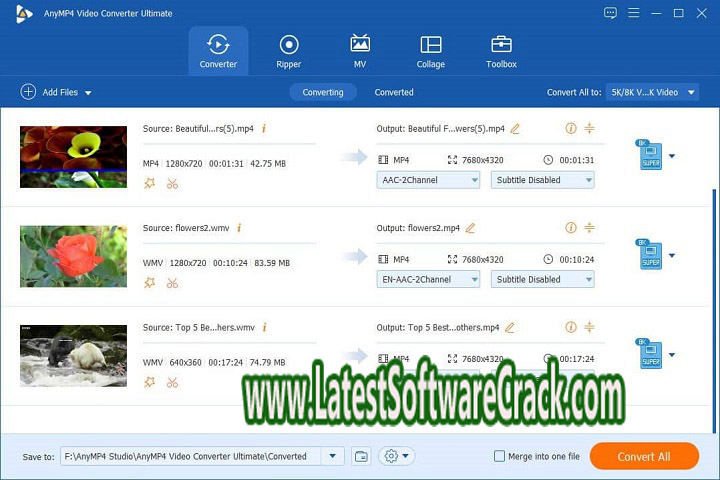This screenshot has width=720, height=480.
Task: Open the cut scissors tool for flowers2.wmv
Action: [172, 283]
